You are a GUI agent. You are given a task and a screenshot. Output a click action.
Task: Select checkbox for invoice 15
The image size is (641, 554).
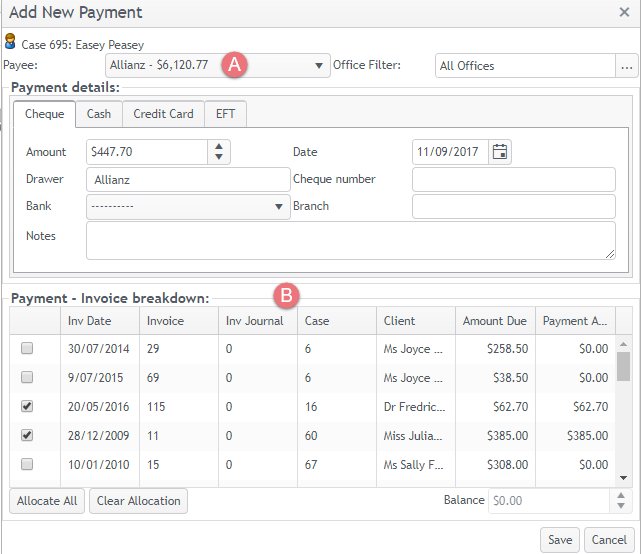tap(27, 464)
